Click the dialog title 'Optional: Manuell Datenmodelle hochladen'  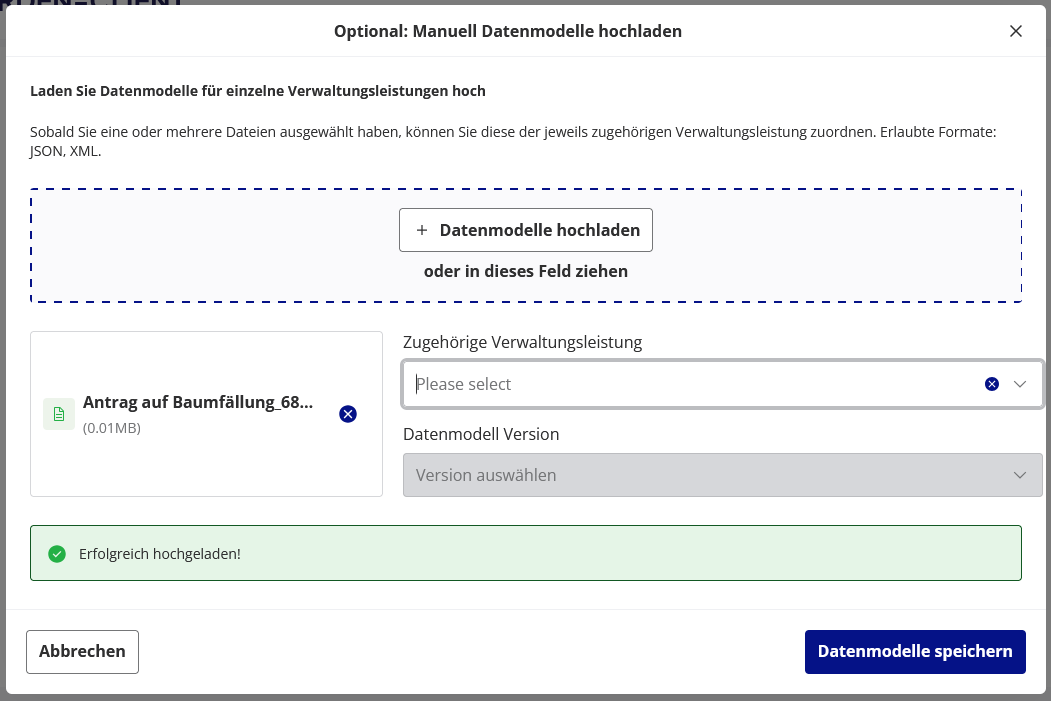click(508, 31)
